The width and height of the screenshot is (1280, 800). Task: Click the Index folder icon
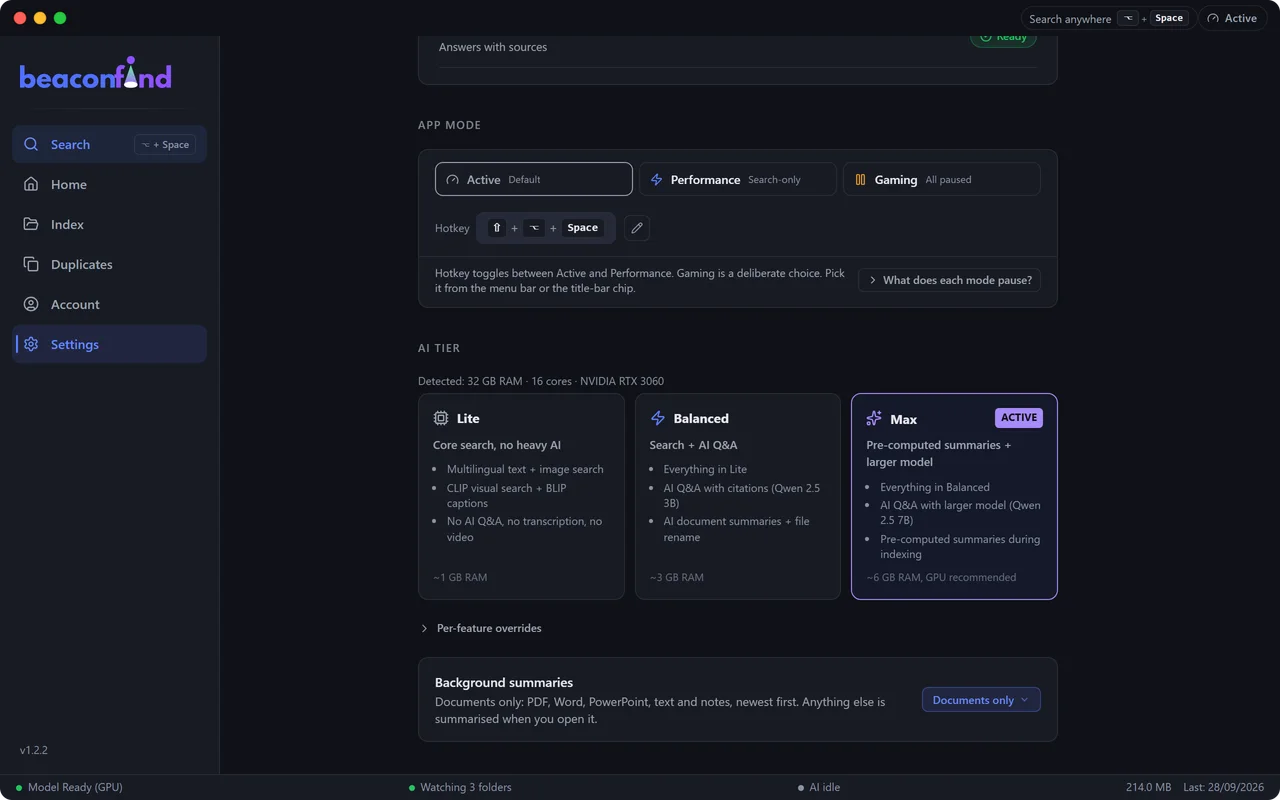pyautogui.click(x=31, y=224)
